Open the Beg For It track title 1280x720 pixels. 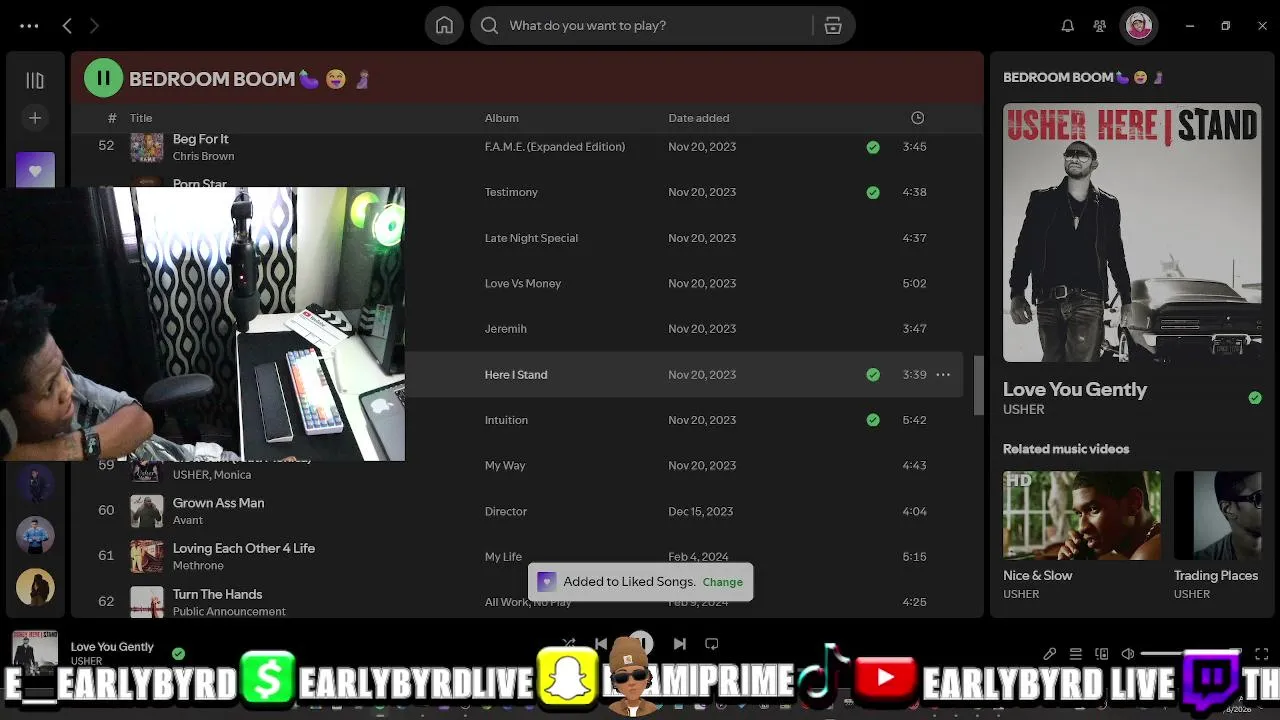click(200, 139)
